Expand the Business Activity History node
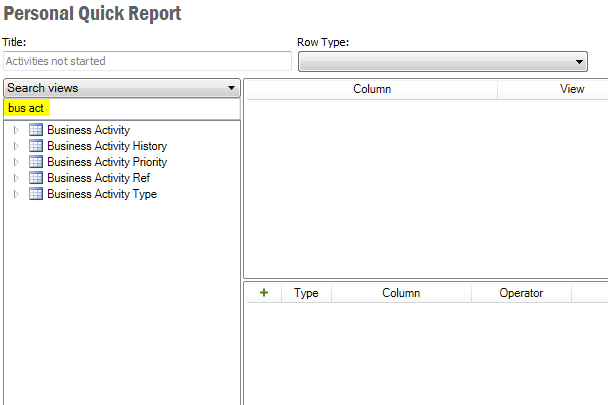Screen dimensions: 608x405 (x=16, y=146)
